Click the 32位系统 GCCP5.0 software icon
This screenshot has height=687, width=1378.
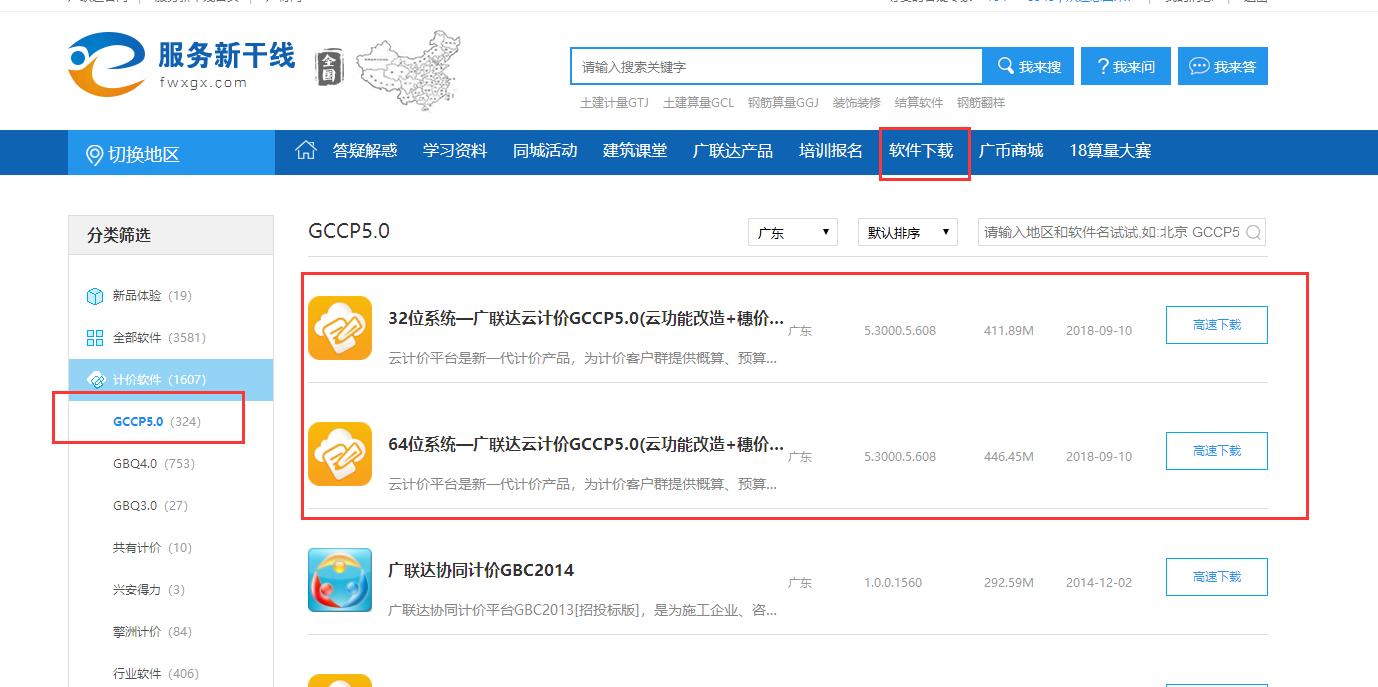(x=340, y=328)
